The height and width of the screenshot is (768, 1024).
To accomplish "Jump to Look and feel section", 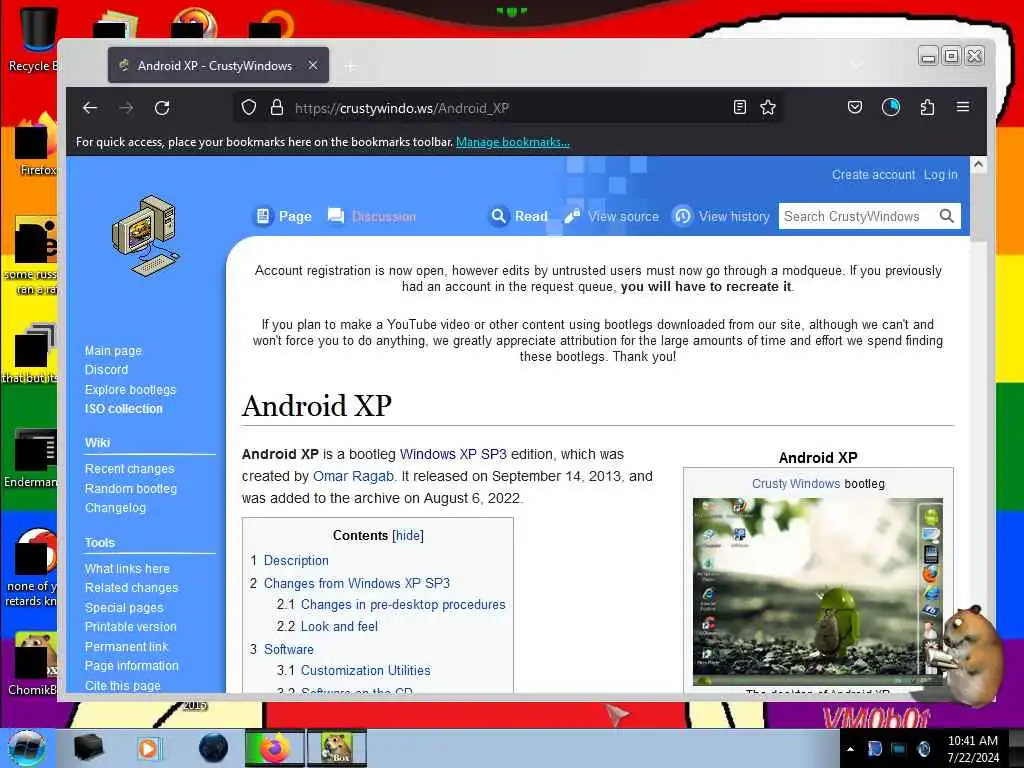I will pyautogui.click(x=339, y=626).
